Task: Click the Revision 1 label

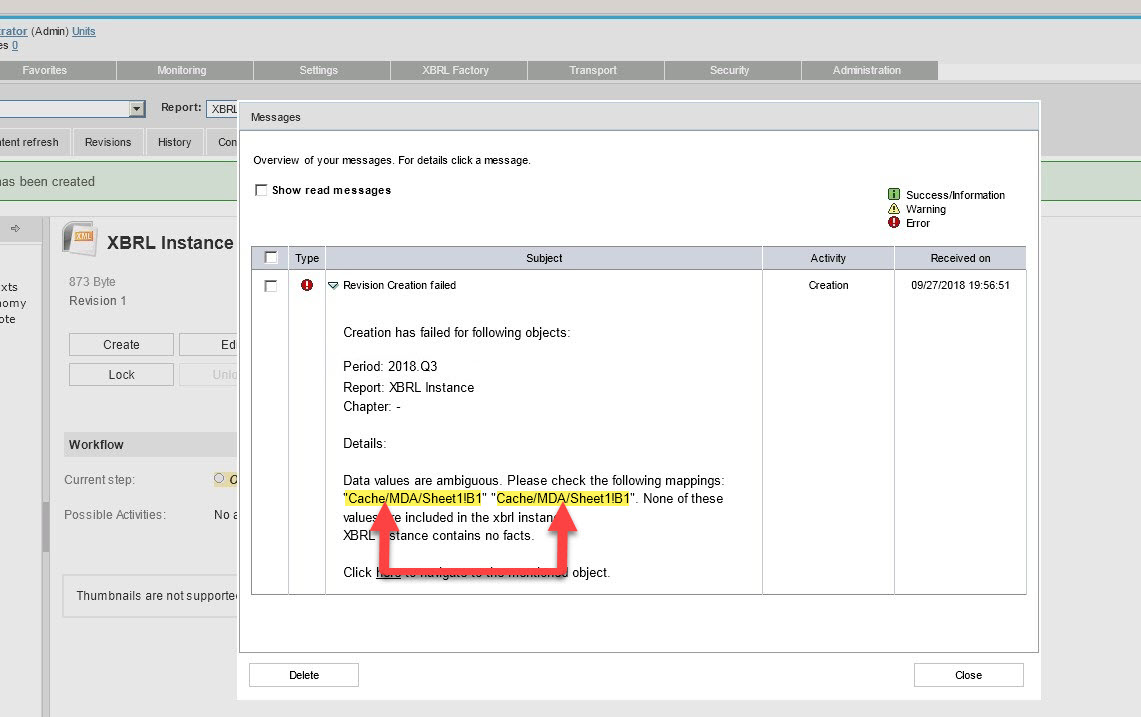Action: pos(98,301)
